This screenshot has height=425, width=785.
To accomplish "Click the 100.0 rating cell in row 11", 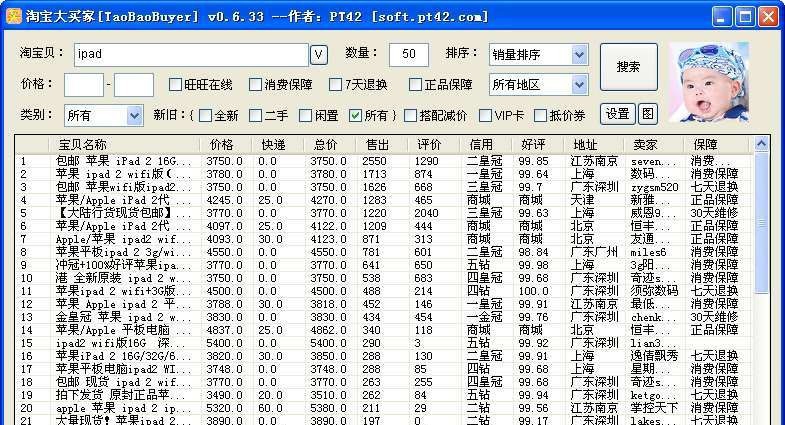I will coord(534,291).
